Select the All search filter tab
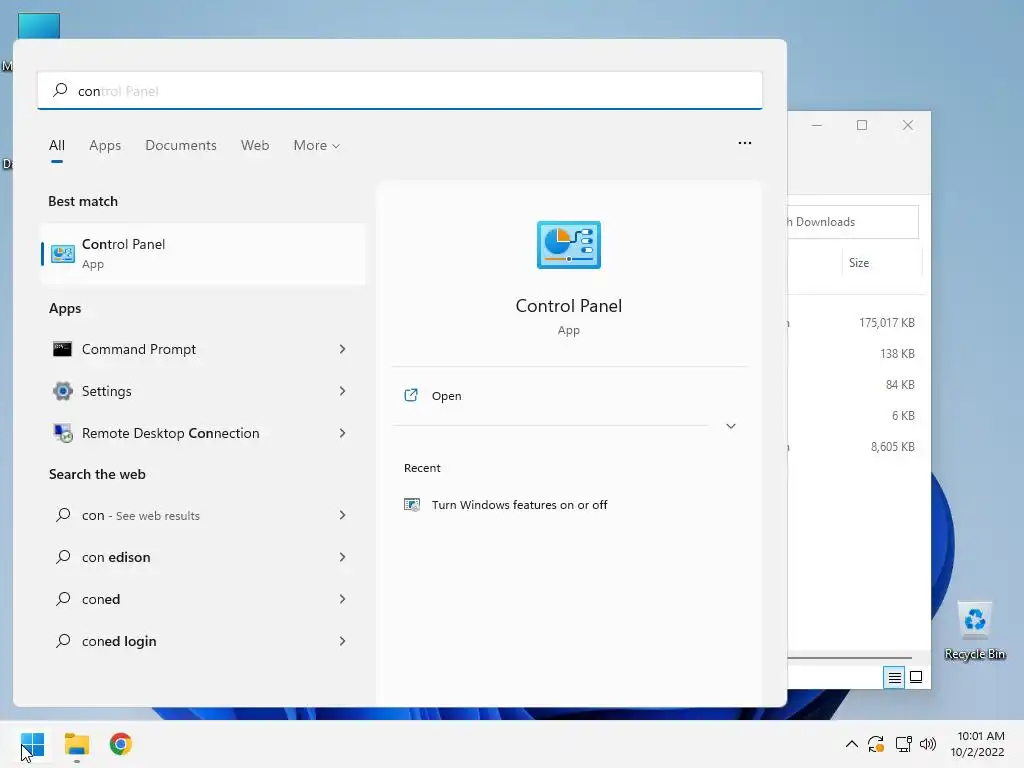The width and height of the screenshot is (1024, 768). coord(57,146)
